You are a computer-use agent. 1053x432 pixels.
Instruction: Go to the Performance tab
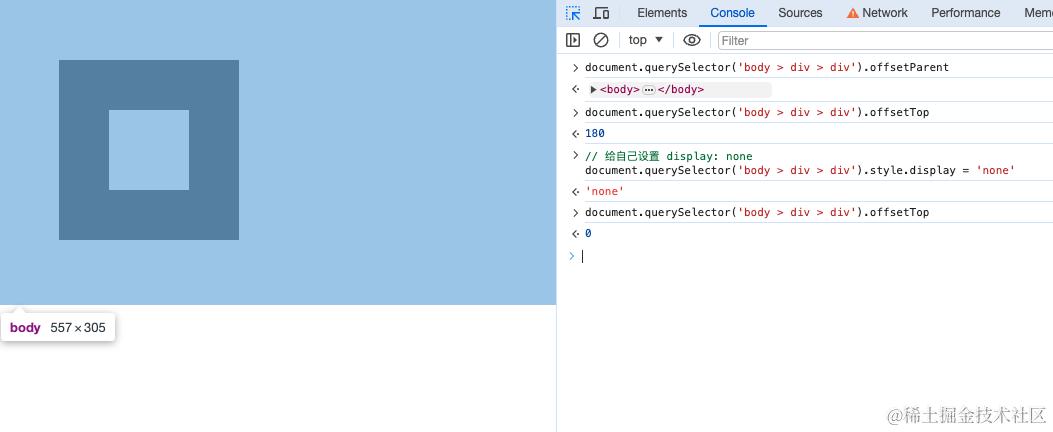[965, 13]
